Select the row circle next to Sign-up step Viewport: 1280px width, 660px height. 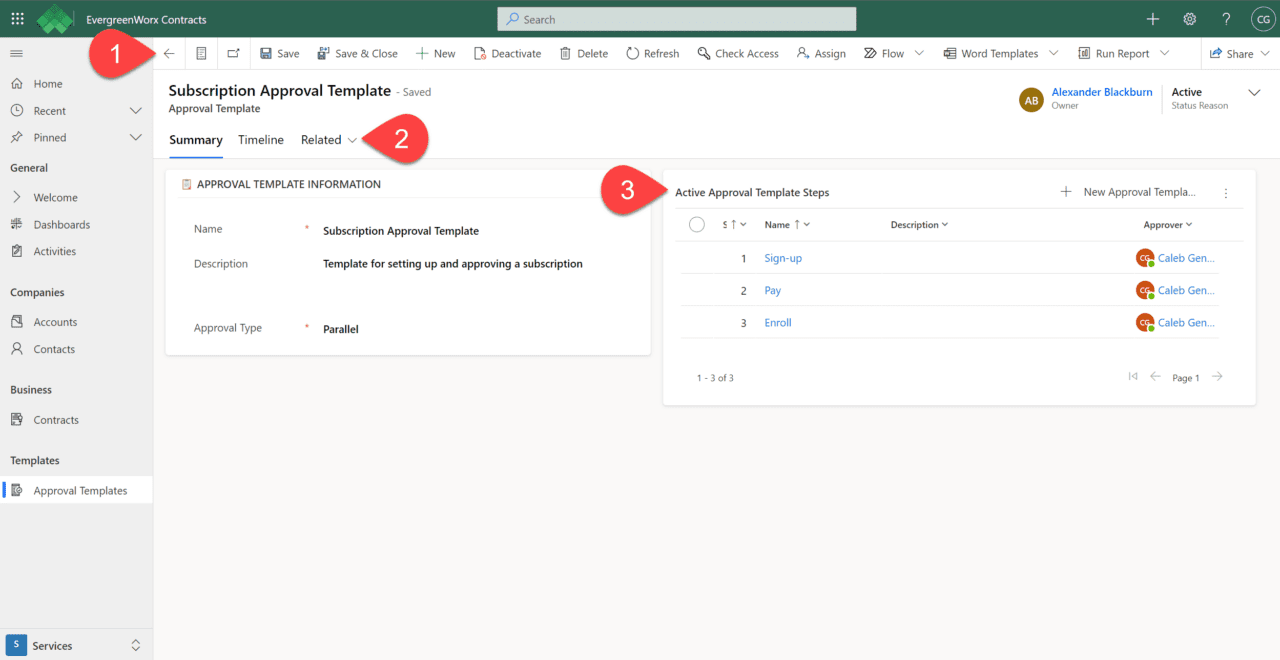pos(697,257)
